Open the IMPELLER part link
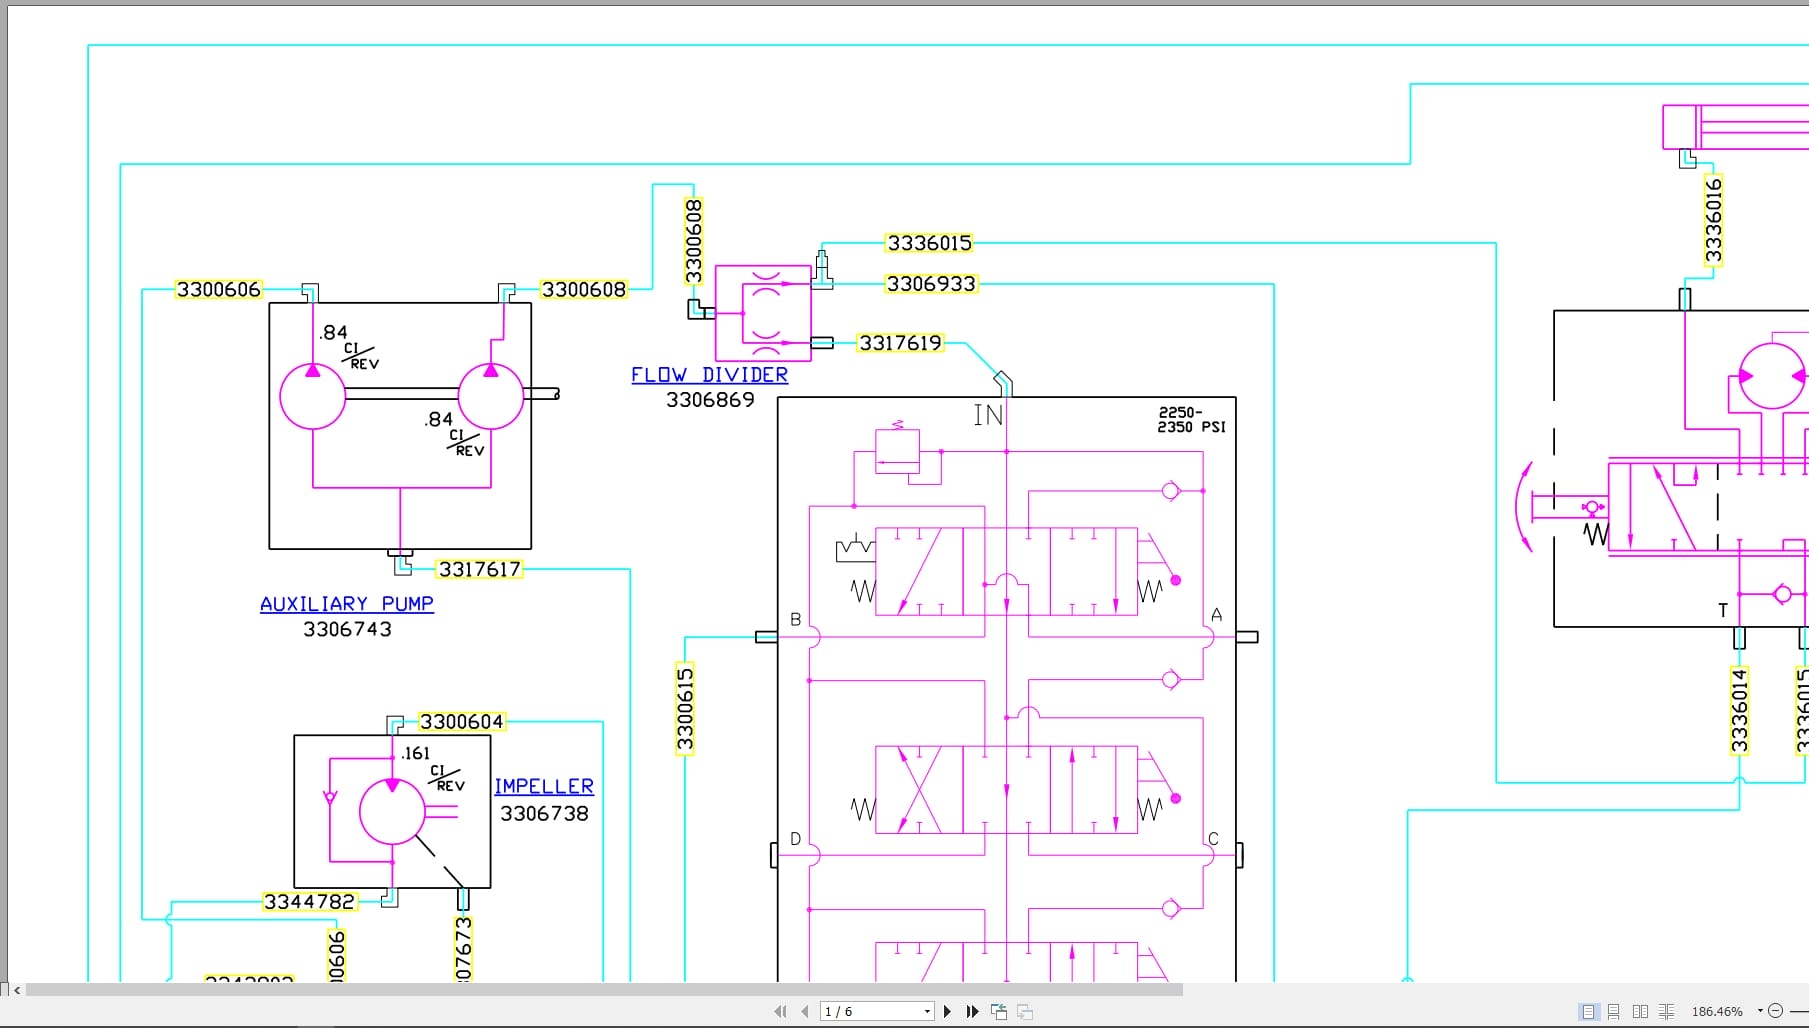 point(543,786)
